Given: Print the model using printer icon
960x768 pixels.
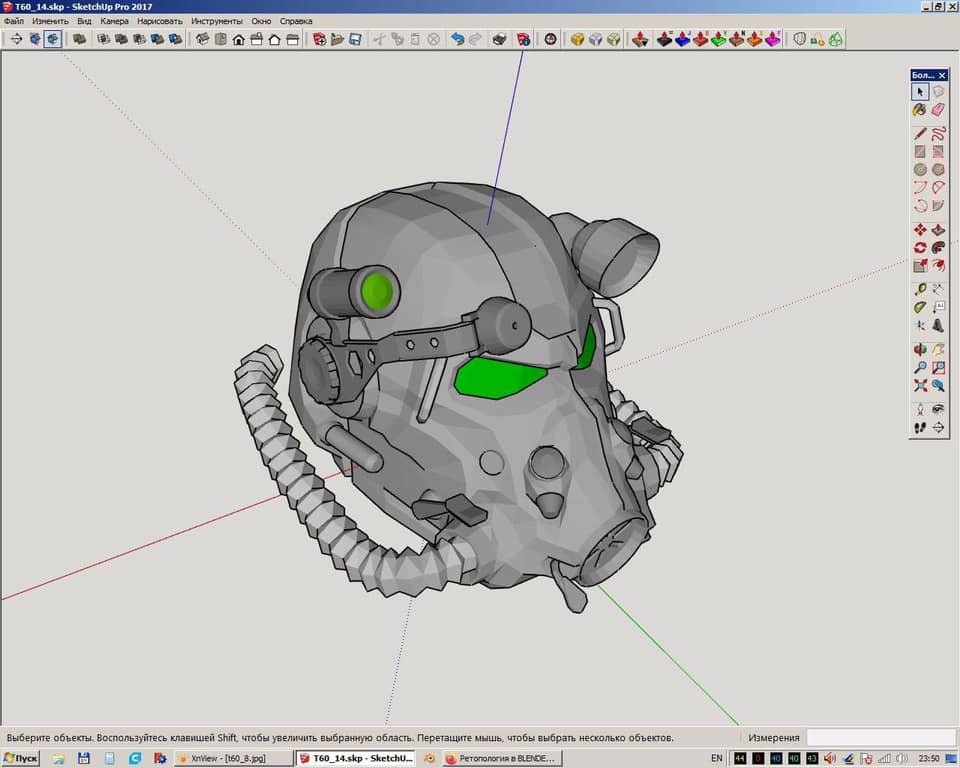Looking at the screenshot, I should [500, 39].
